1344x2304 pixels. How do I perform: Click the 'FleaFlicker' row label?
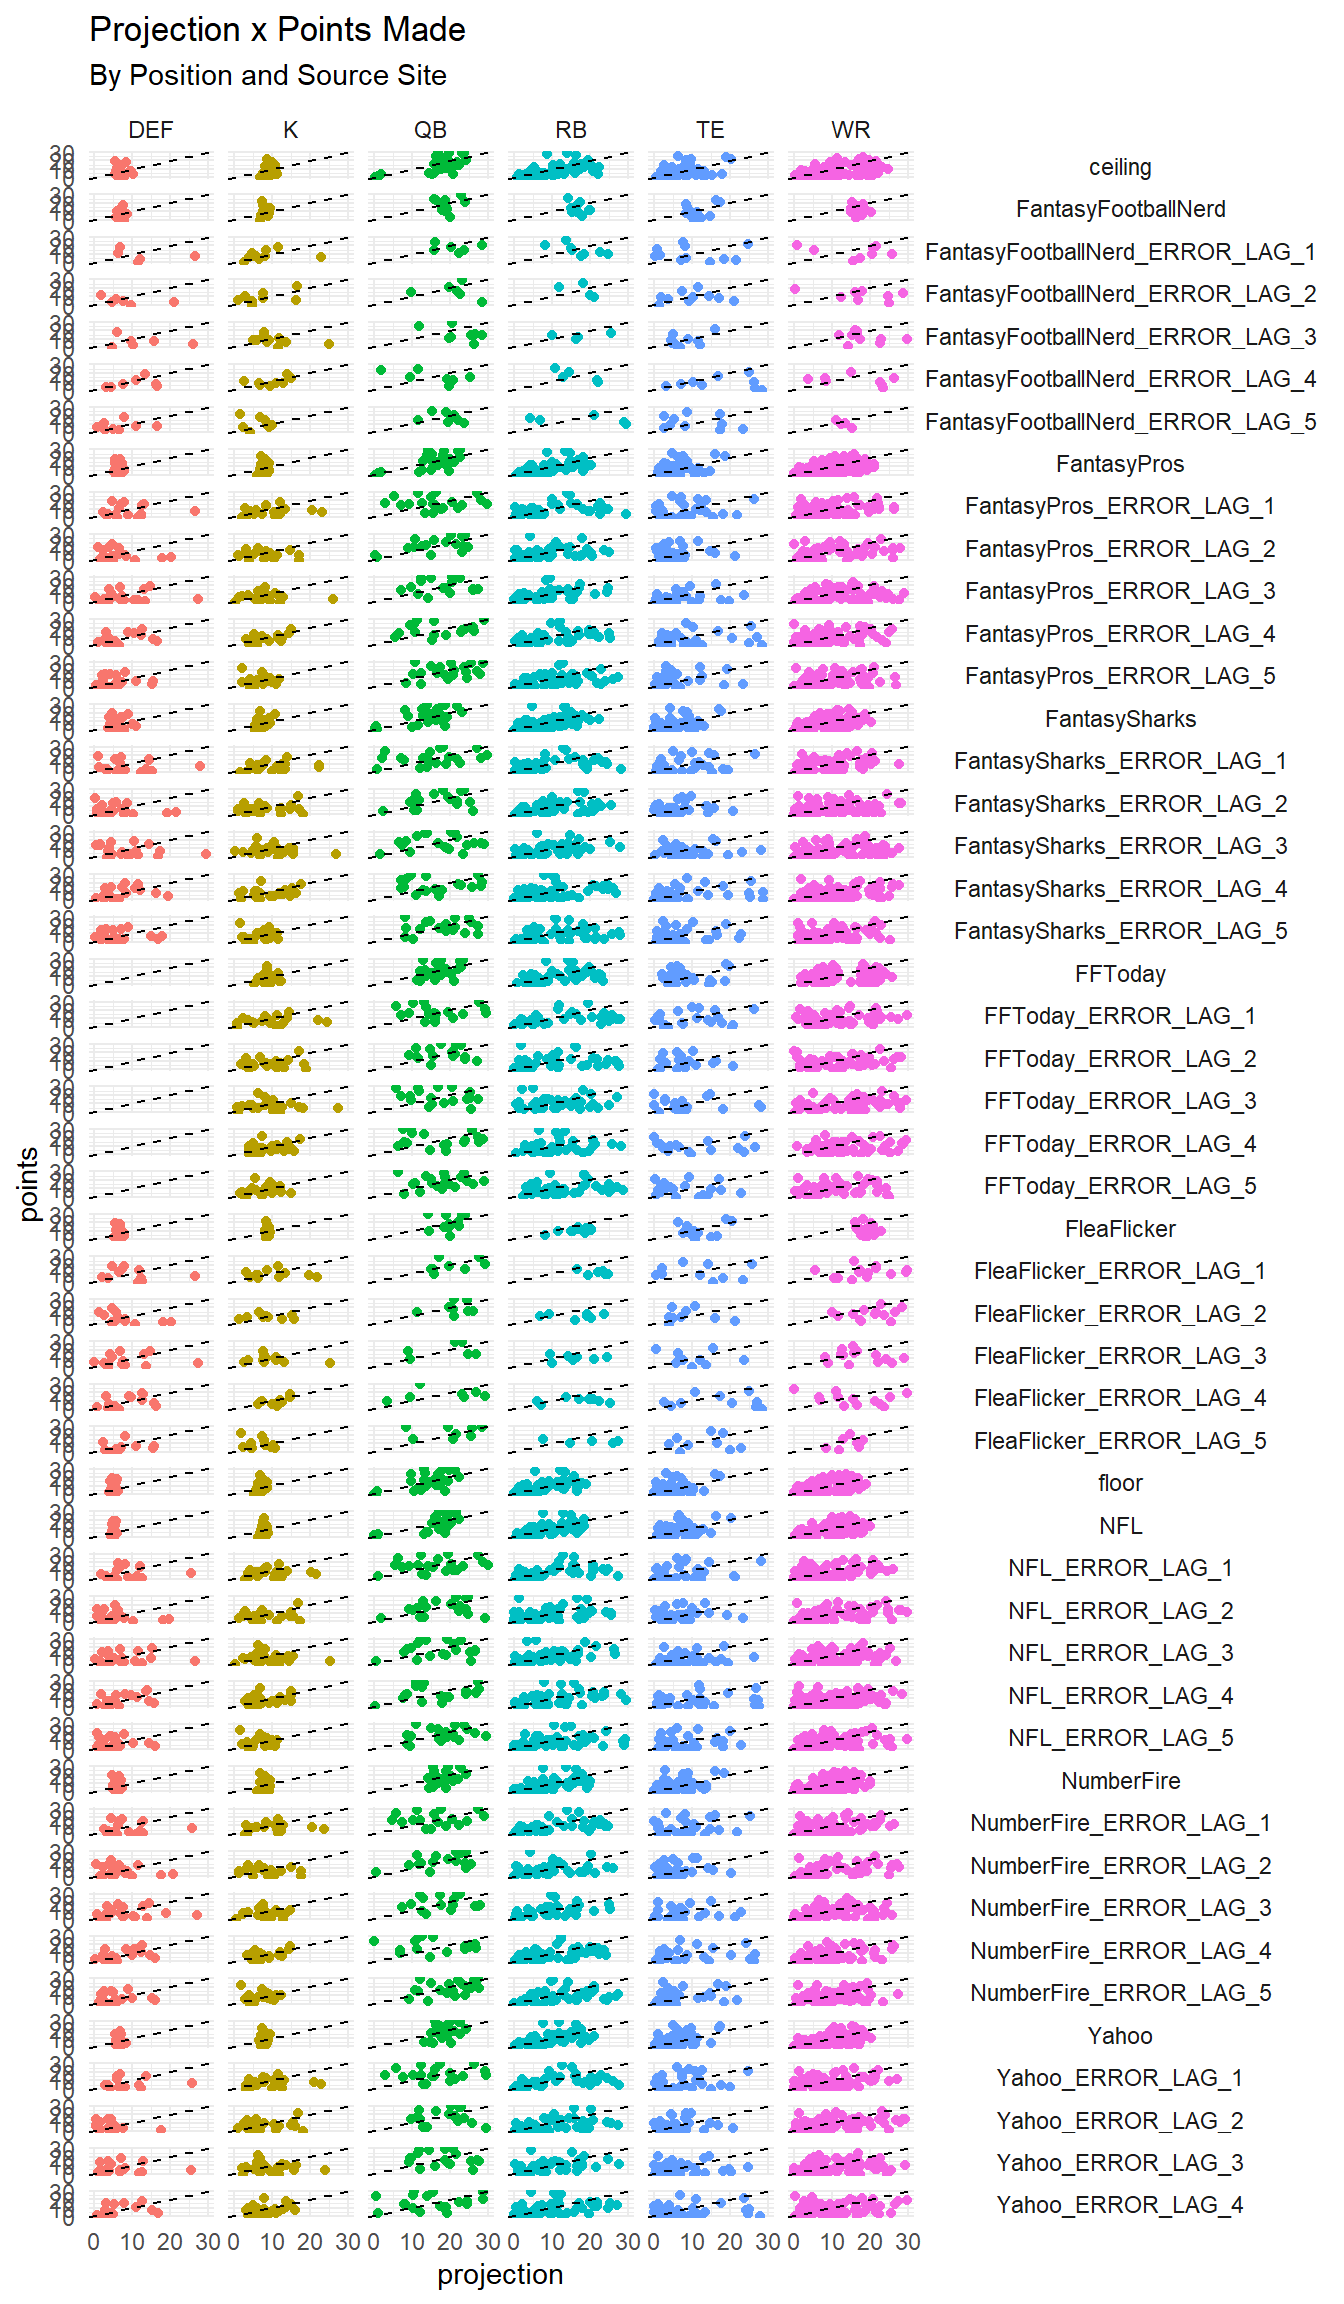point(1120,1229)
